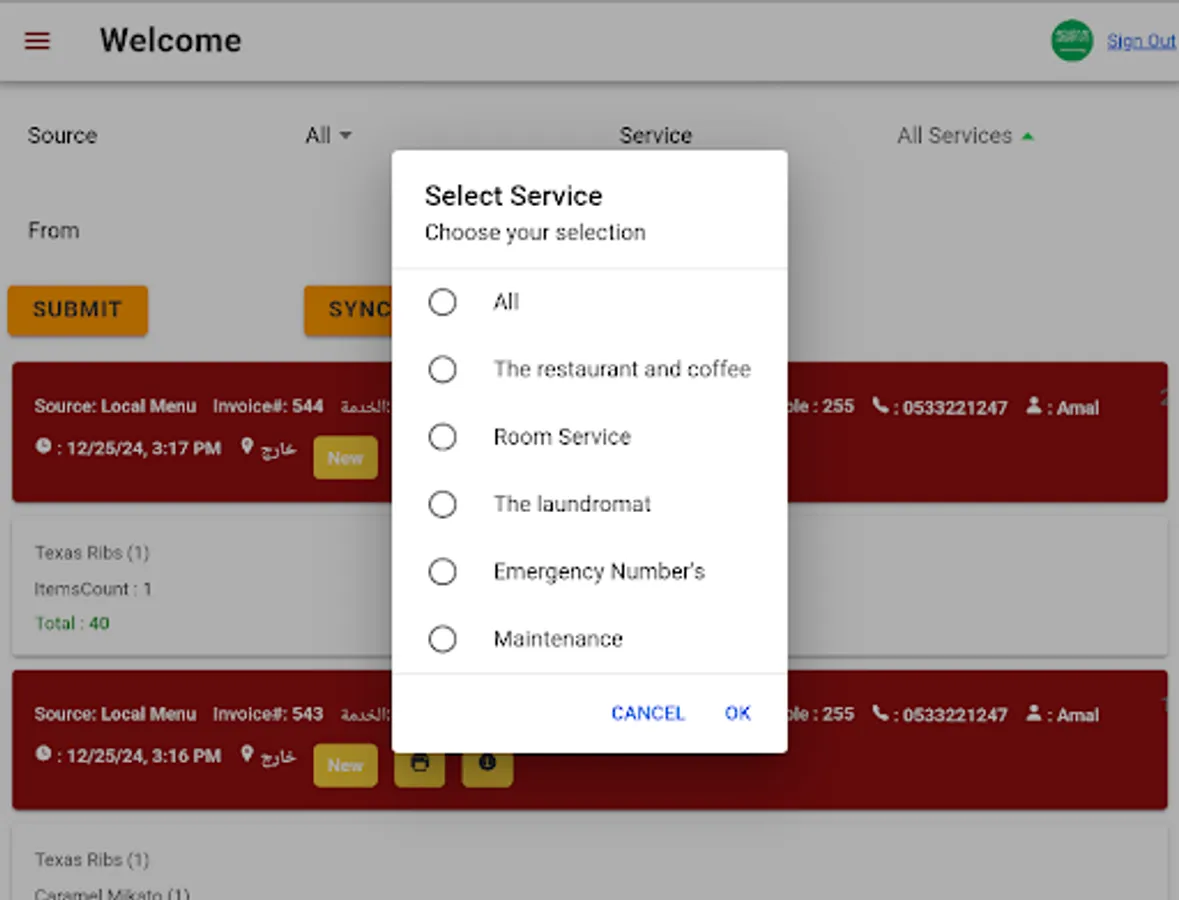Select the Maintenance option
This screenshot has height=900, width=1179.
tap(443, 639)
